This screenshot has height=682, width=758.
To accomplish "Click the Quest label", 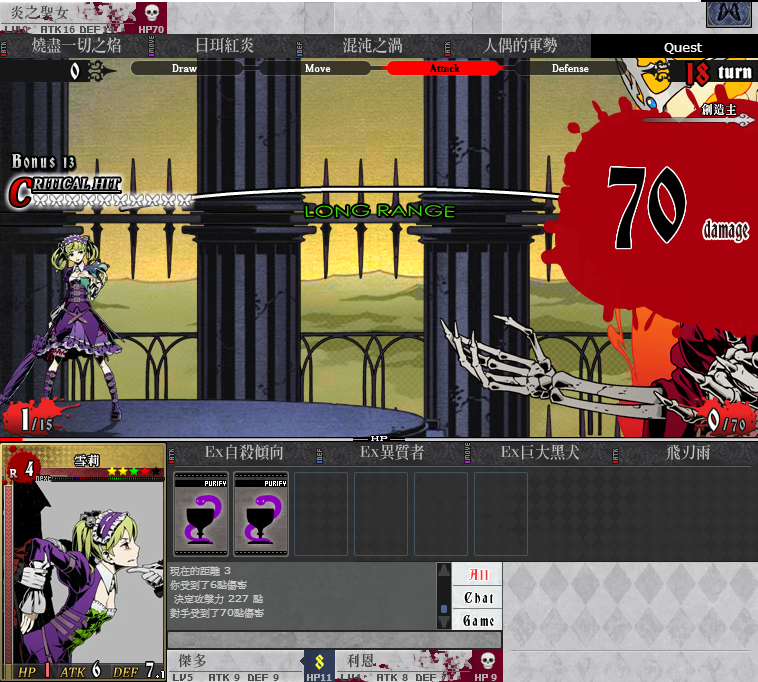I will pyautogui.click(x=682, y=47).
